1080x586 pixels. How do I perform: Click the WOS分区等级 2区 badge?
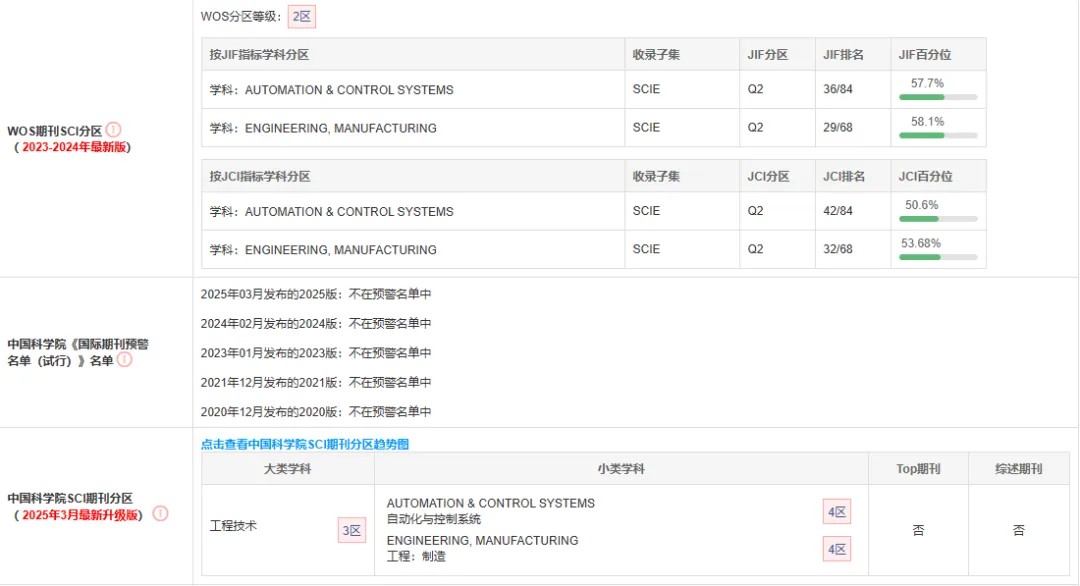pyautogui.click(x=302, y=17)
